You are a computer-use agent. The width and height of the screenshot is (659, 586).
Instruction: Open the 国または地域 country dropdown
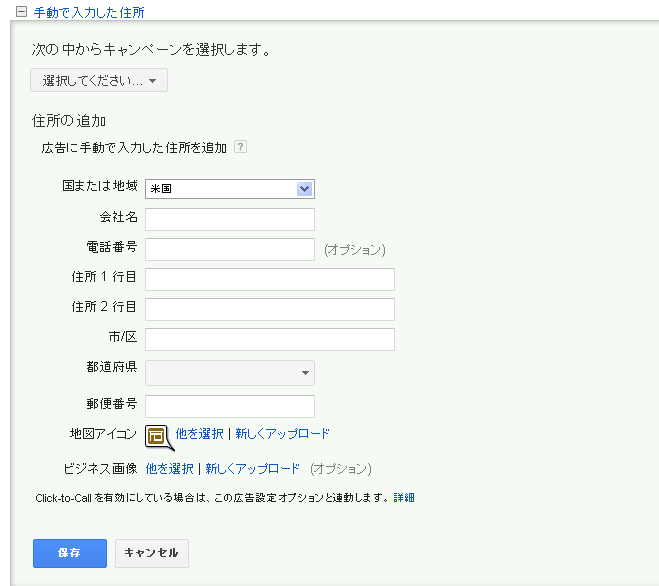[x=230, y=189]
